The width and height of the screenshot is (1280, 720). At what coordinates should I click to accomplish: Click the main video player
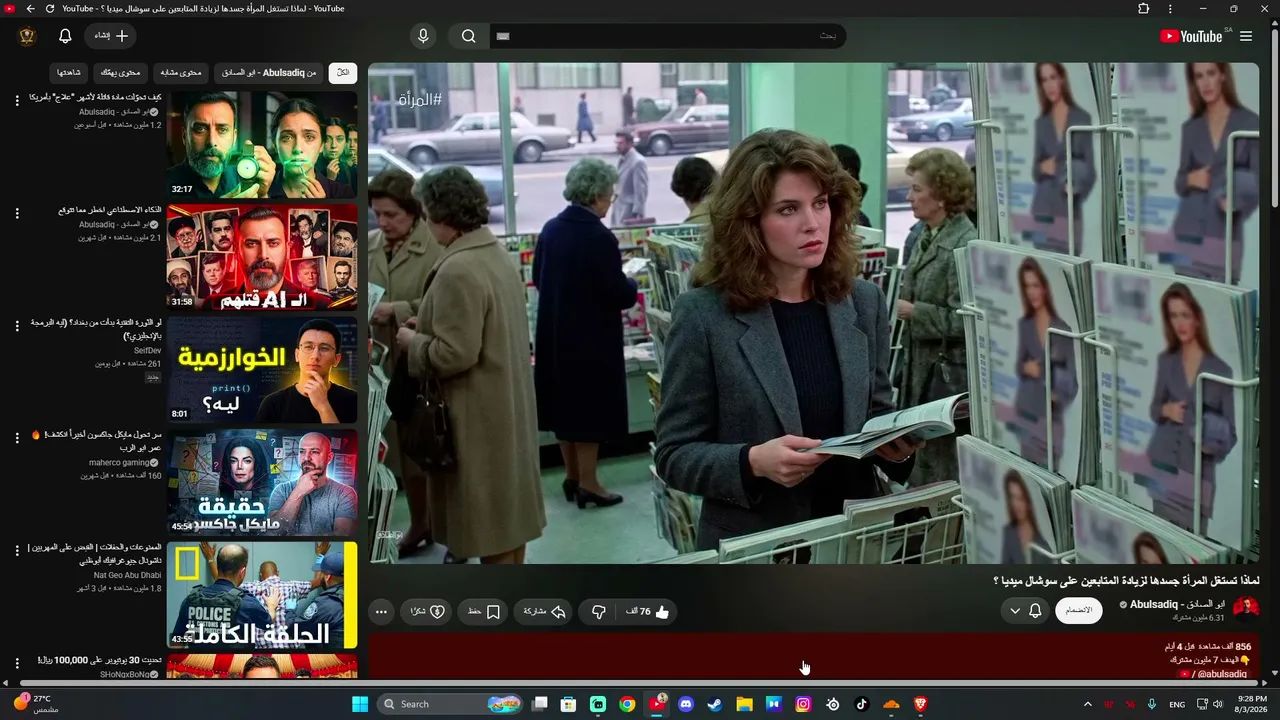(813, 313)
